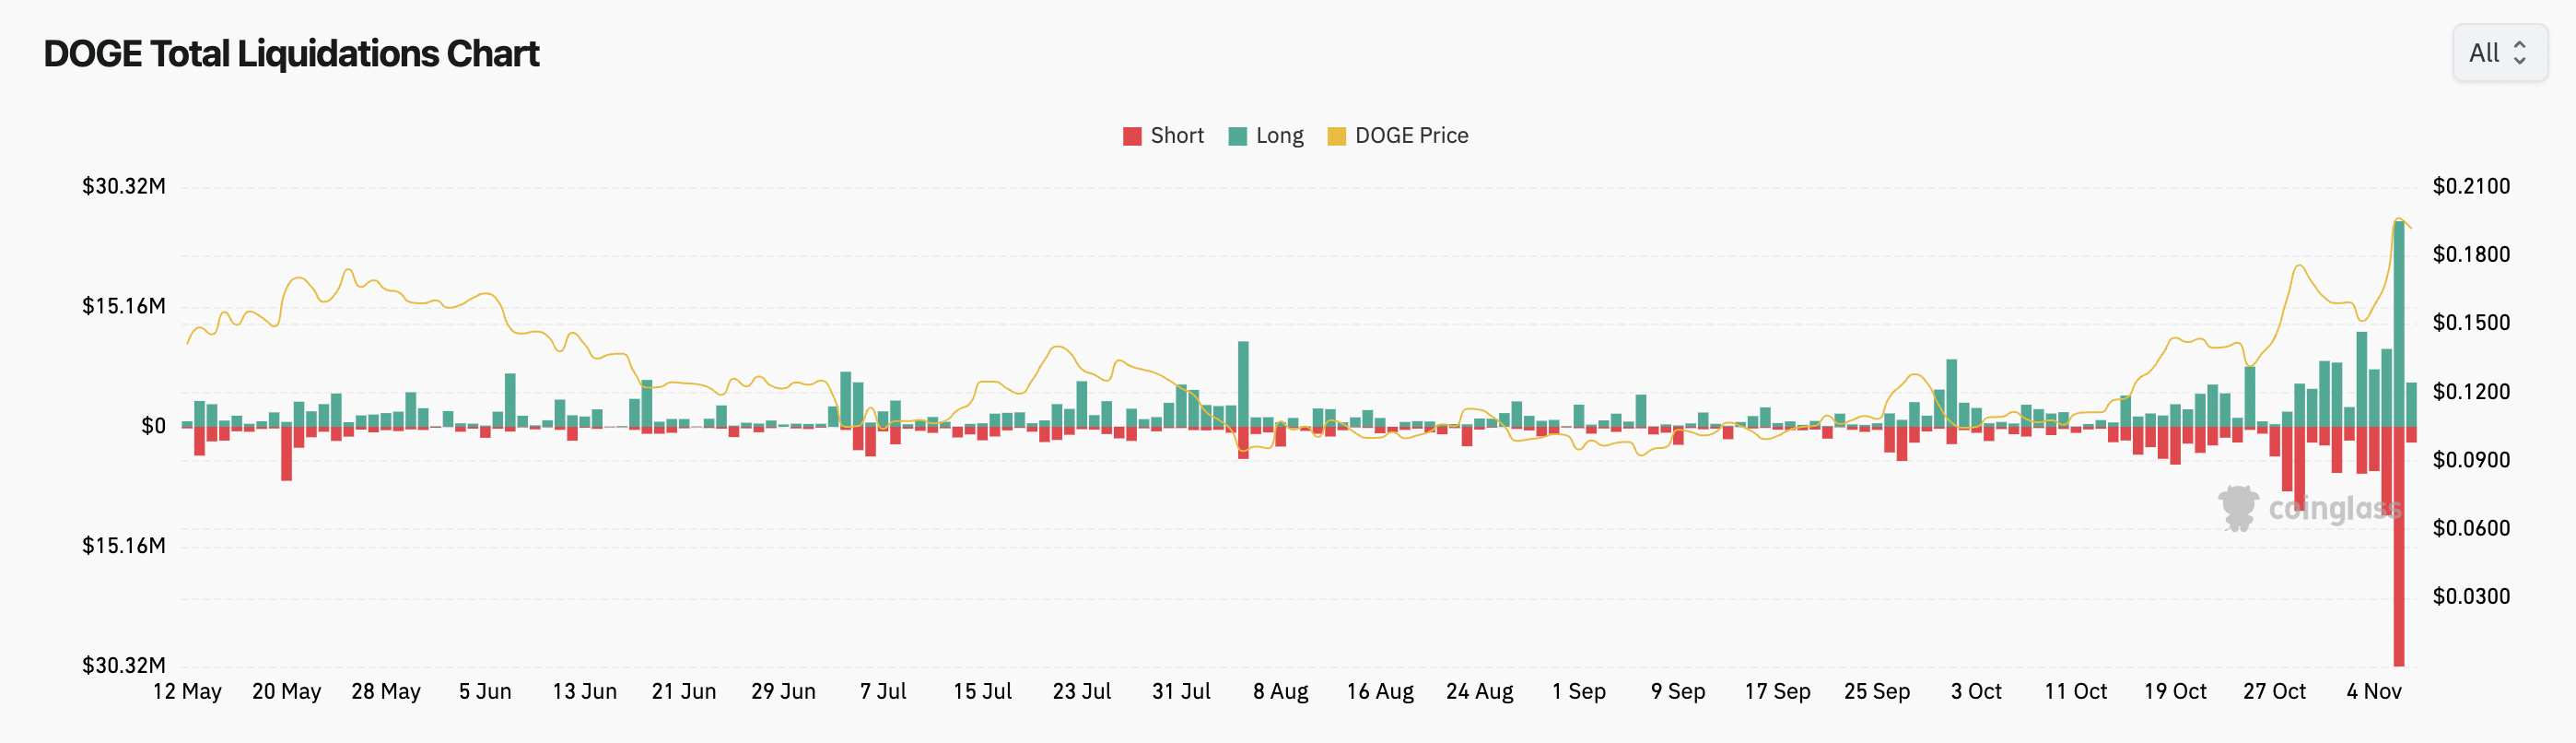Screen dimensions: 2576x743
Task: Toggle the DOGE Price legend label
Action: click(x=1411, y=136)
